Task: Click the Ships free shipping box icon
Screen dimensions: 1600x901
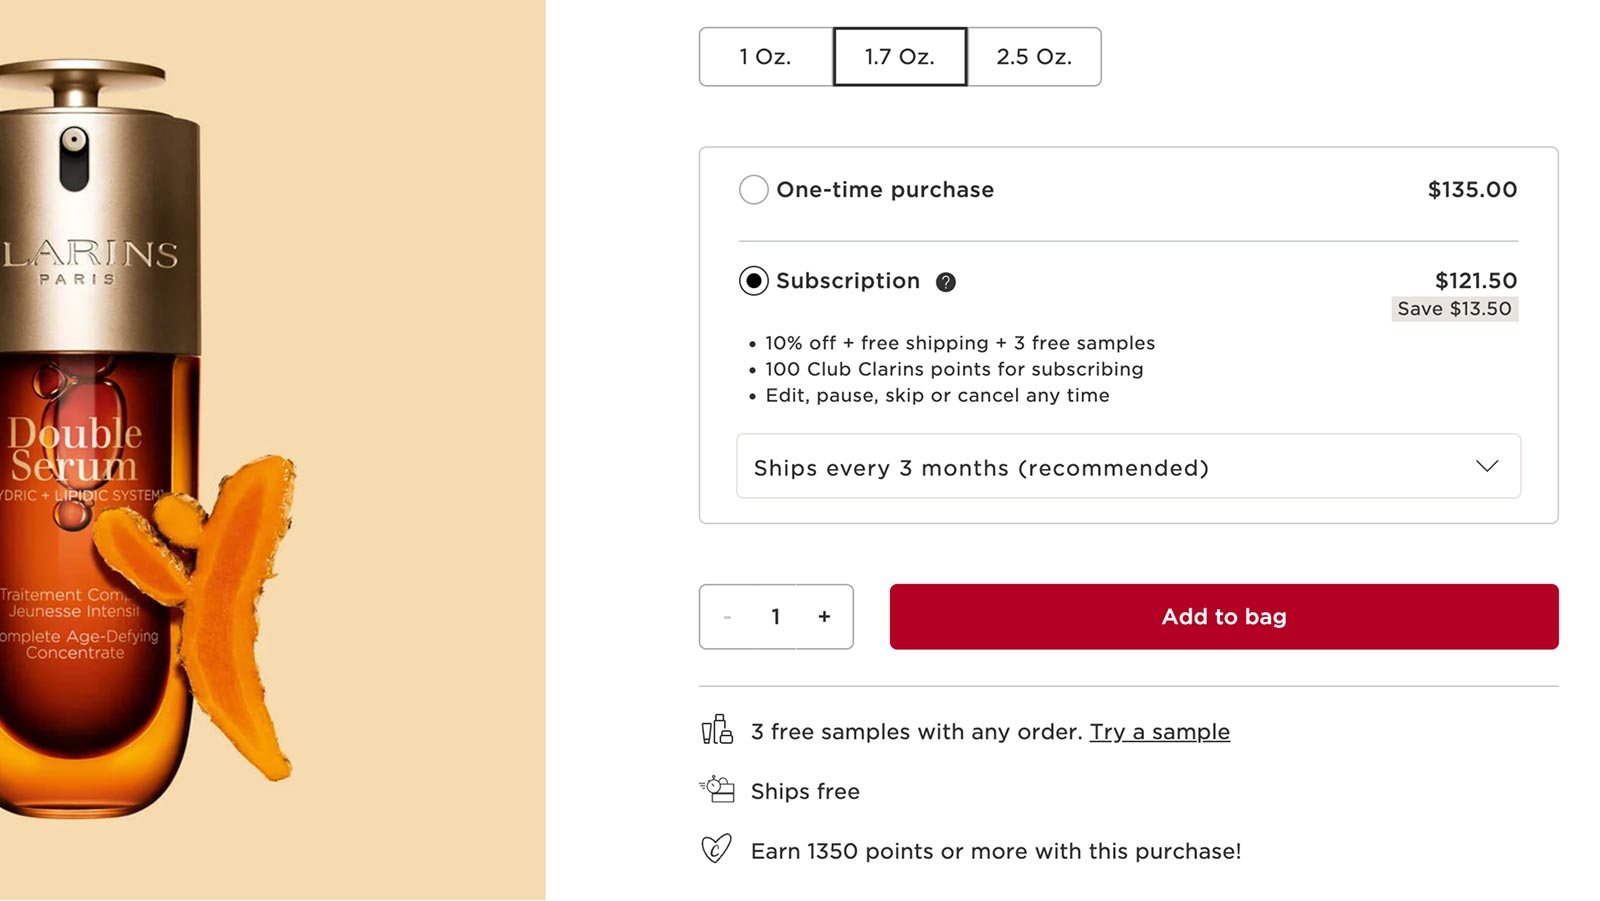Action: (716, 790)
